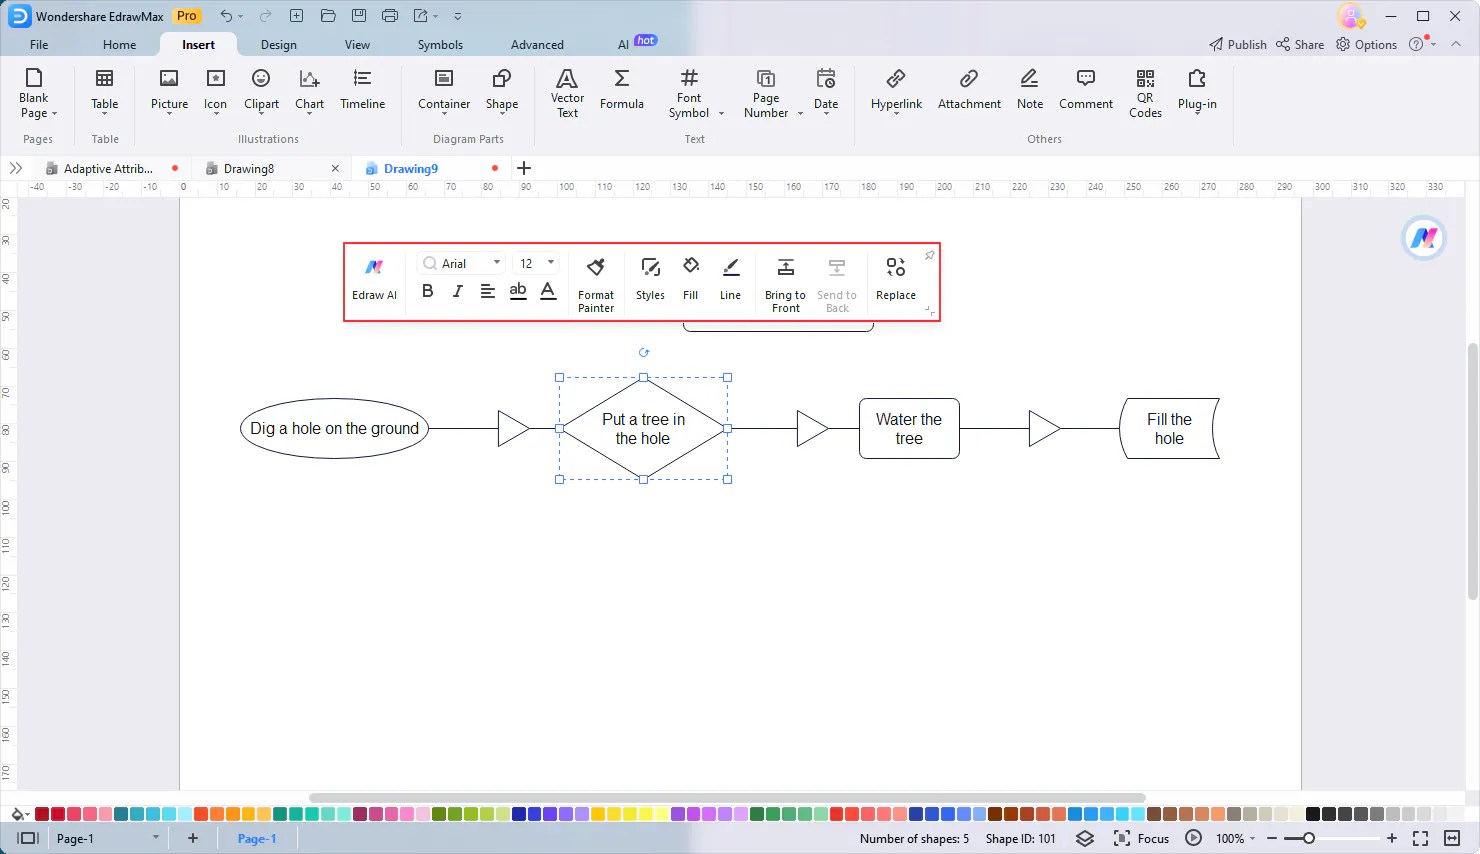This screenshot has width=1480, height=854.
Task: Select the 'Water the tree' shape
Action: click(909, 428)
